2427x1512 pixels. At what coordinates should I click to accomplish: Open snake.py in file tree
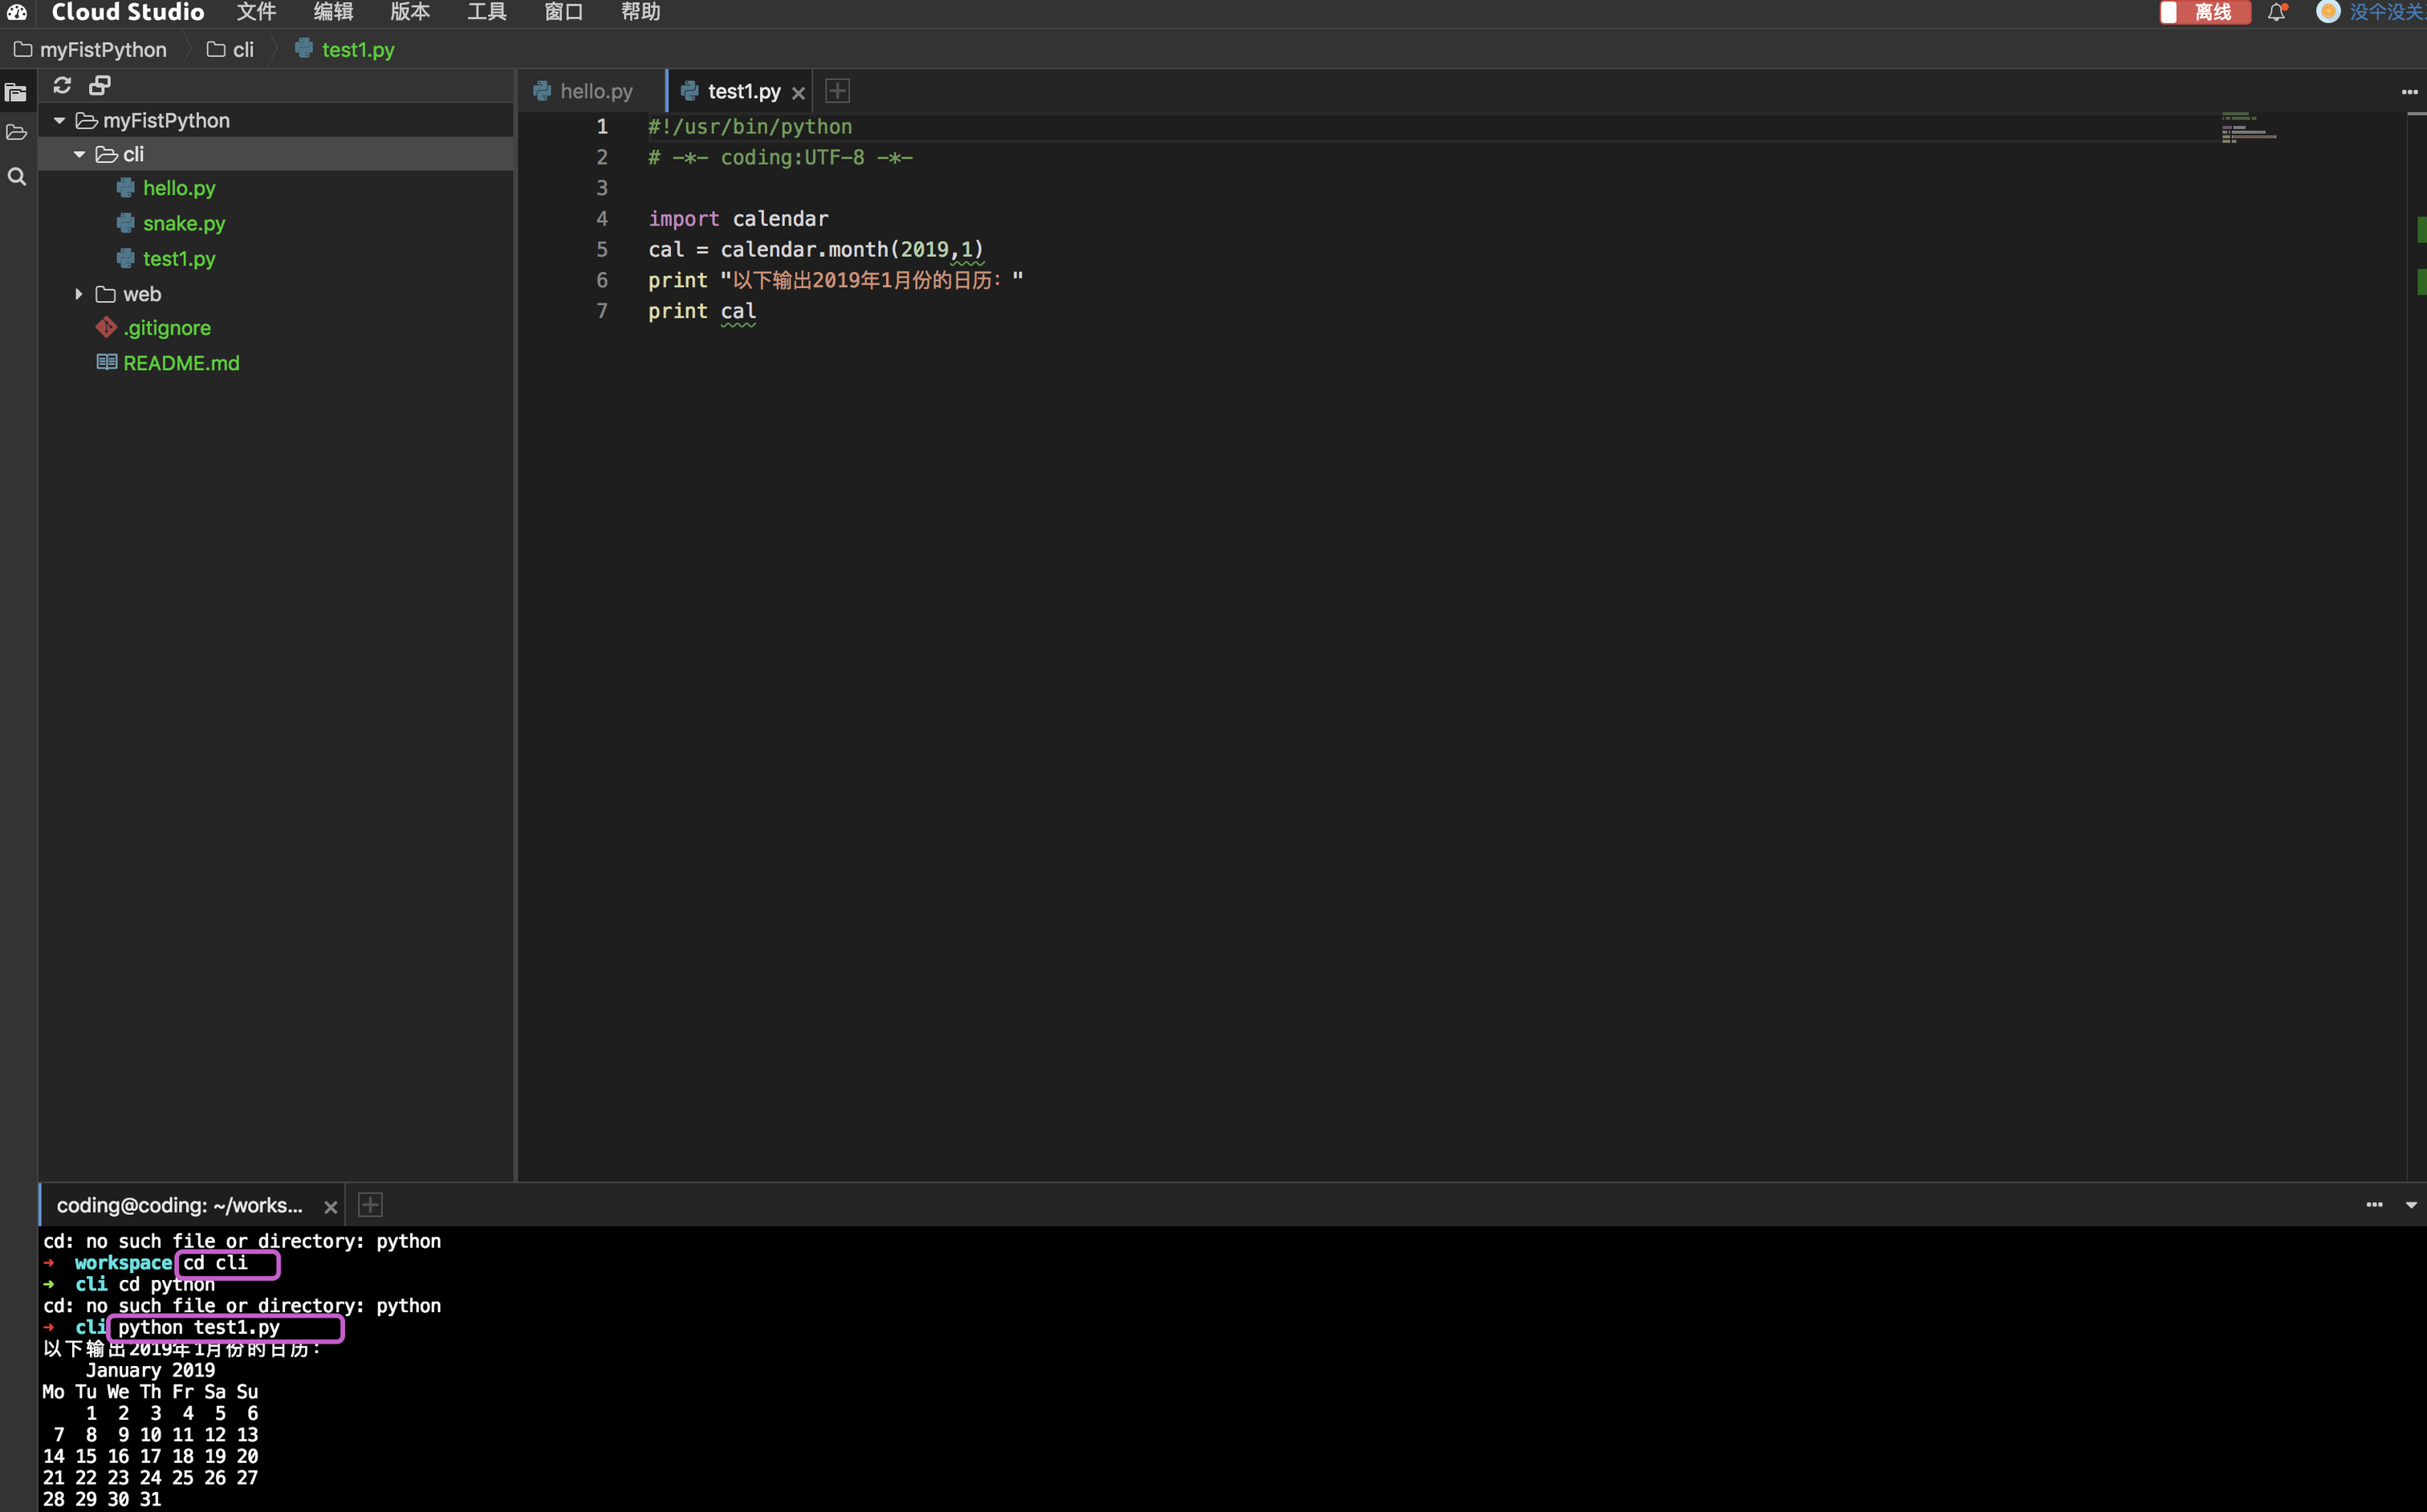[x=184, y=223]
